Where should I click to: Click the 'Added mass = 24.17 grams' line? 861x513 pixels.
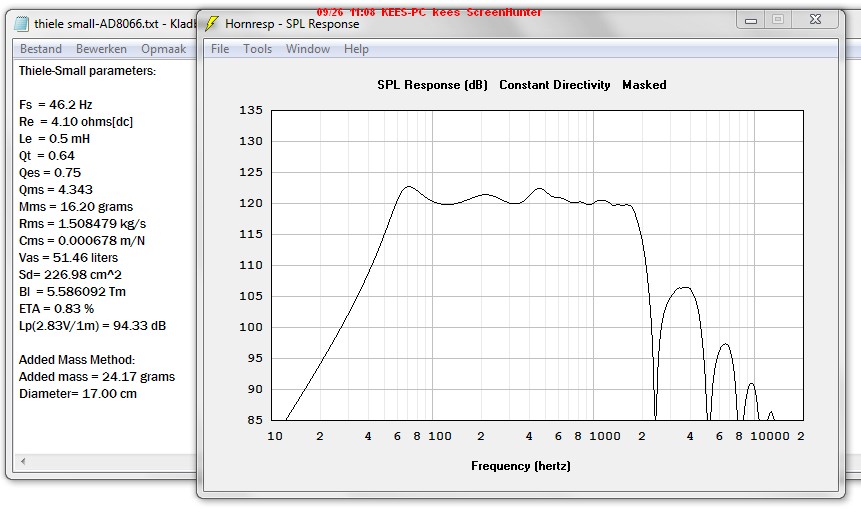pos(97,377)
